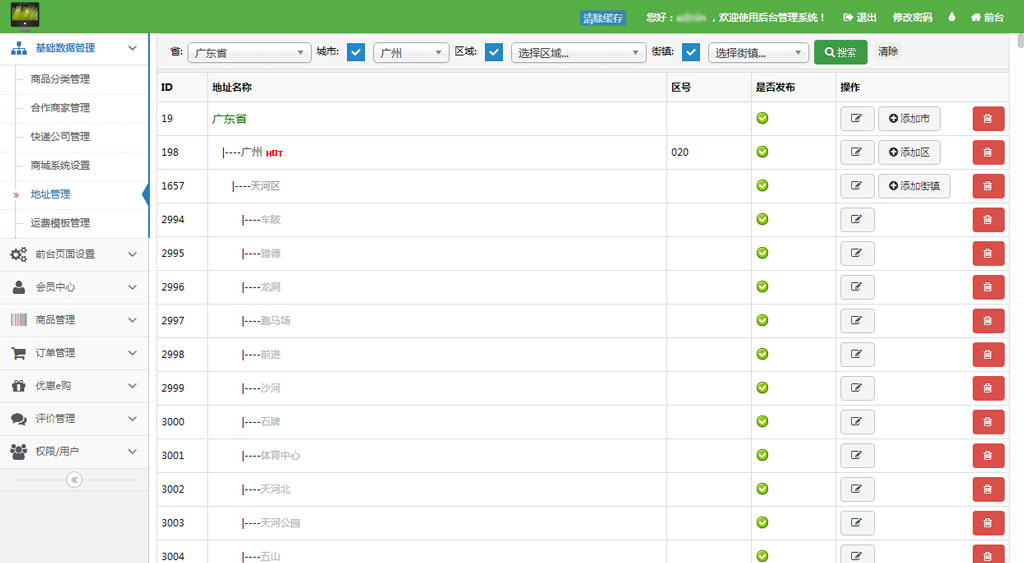Click the 清除缓存 button

click(x=603, y=18)
